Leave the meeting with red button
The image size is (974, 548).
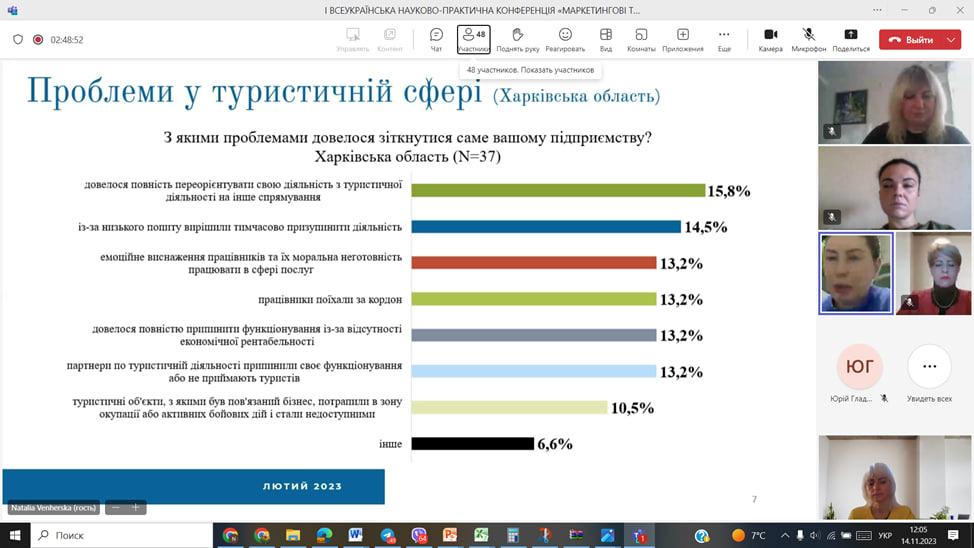pyautogui.click(x=911, y=40)
